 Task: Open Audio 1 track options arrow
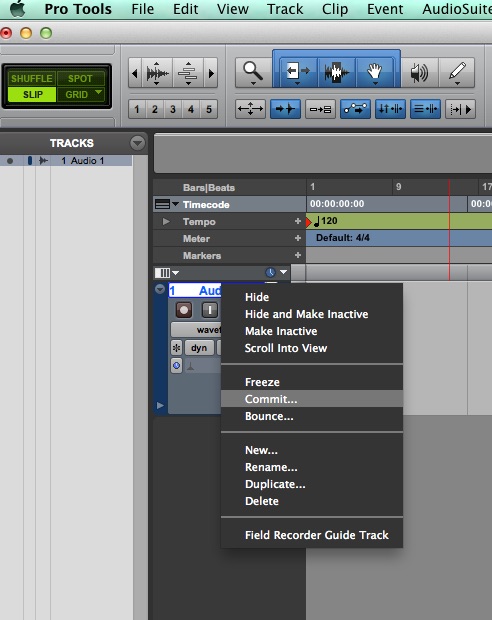pyautogui.click(x=160, y=289)
